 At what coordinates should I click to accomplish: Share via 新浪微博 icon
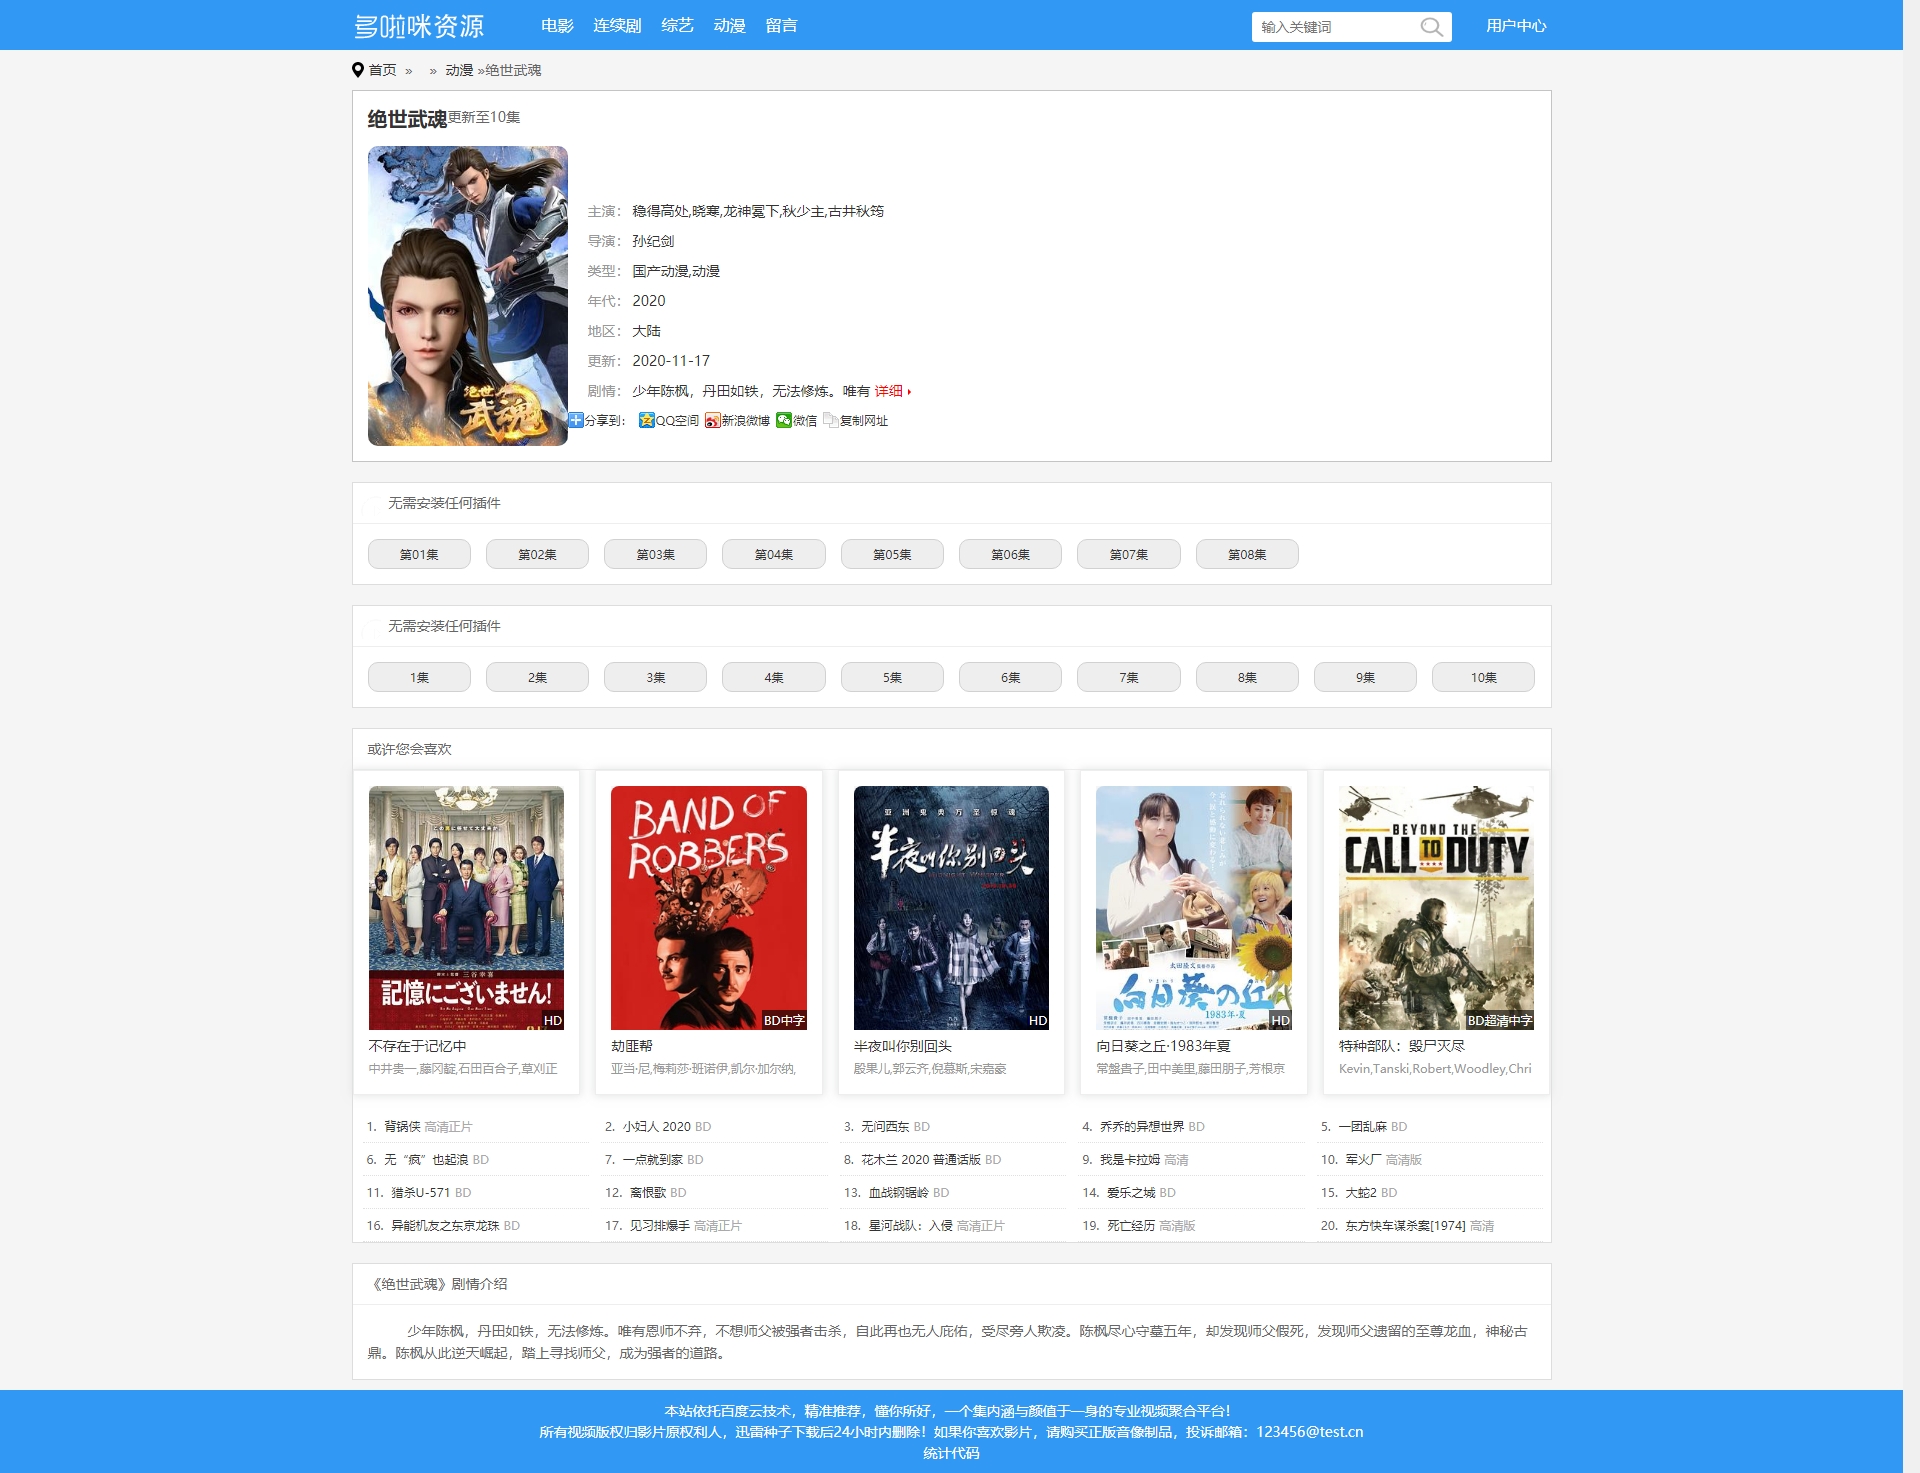712,420
